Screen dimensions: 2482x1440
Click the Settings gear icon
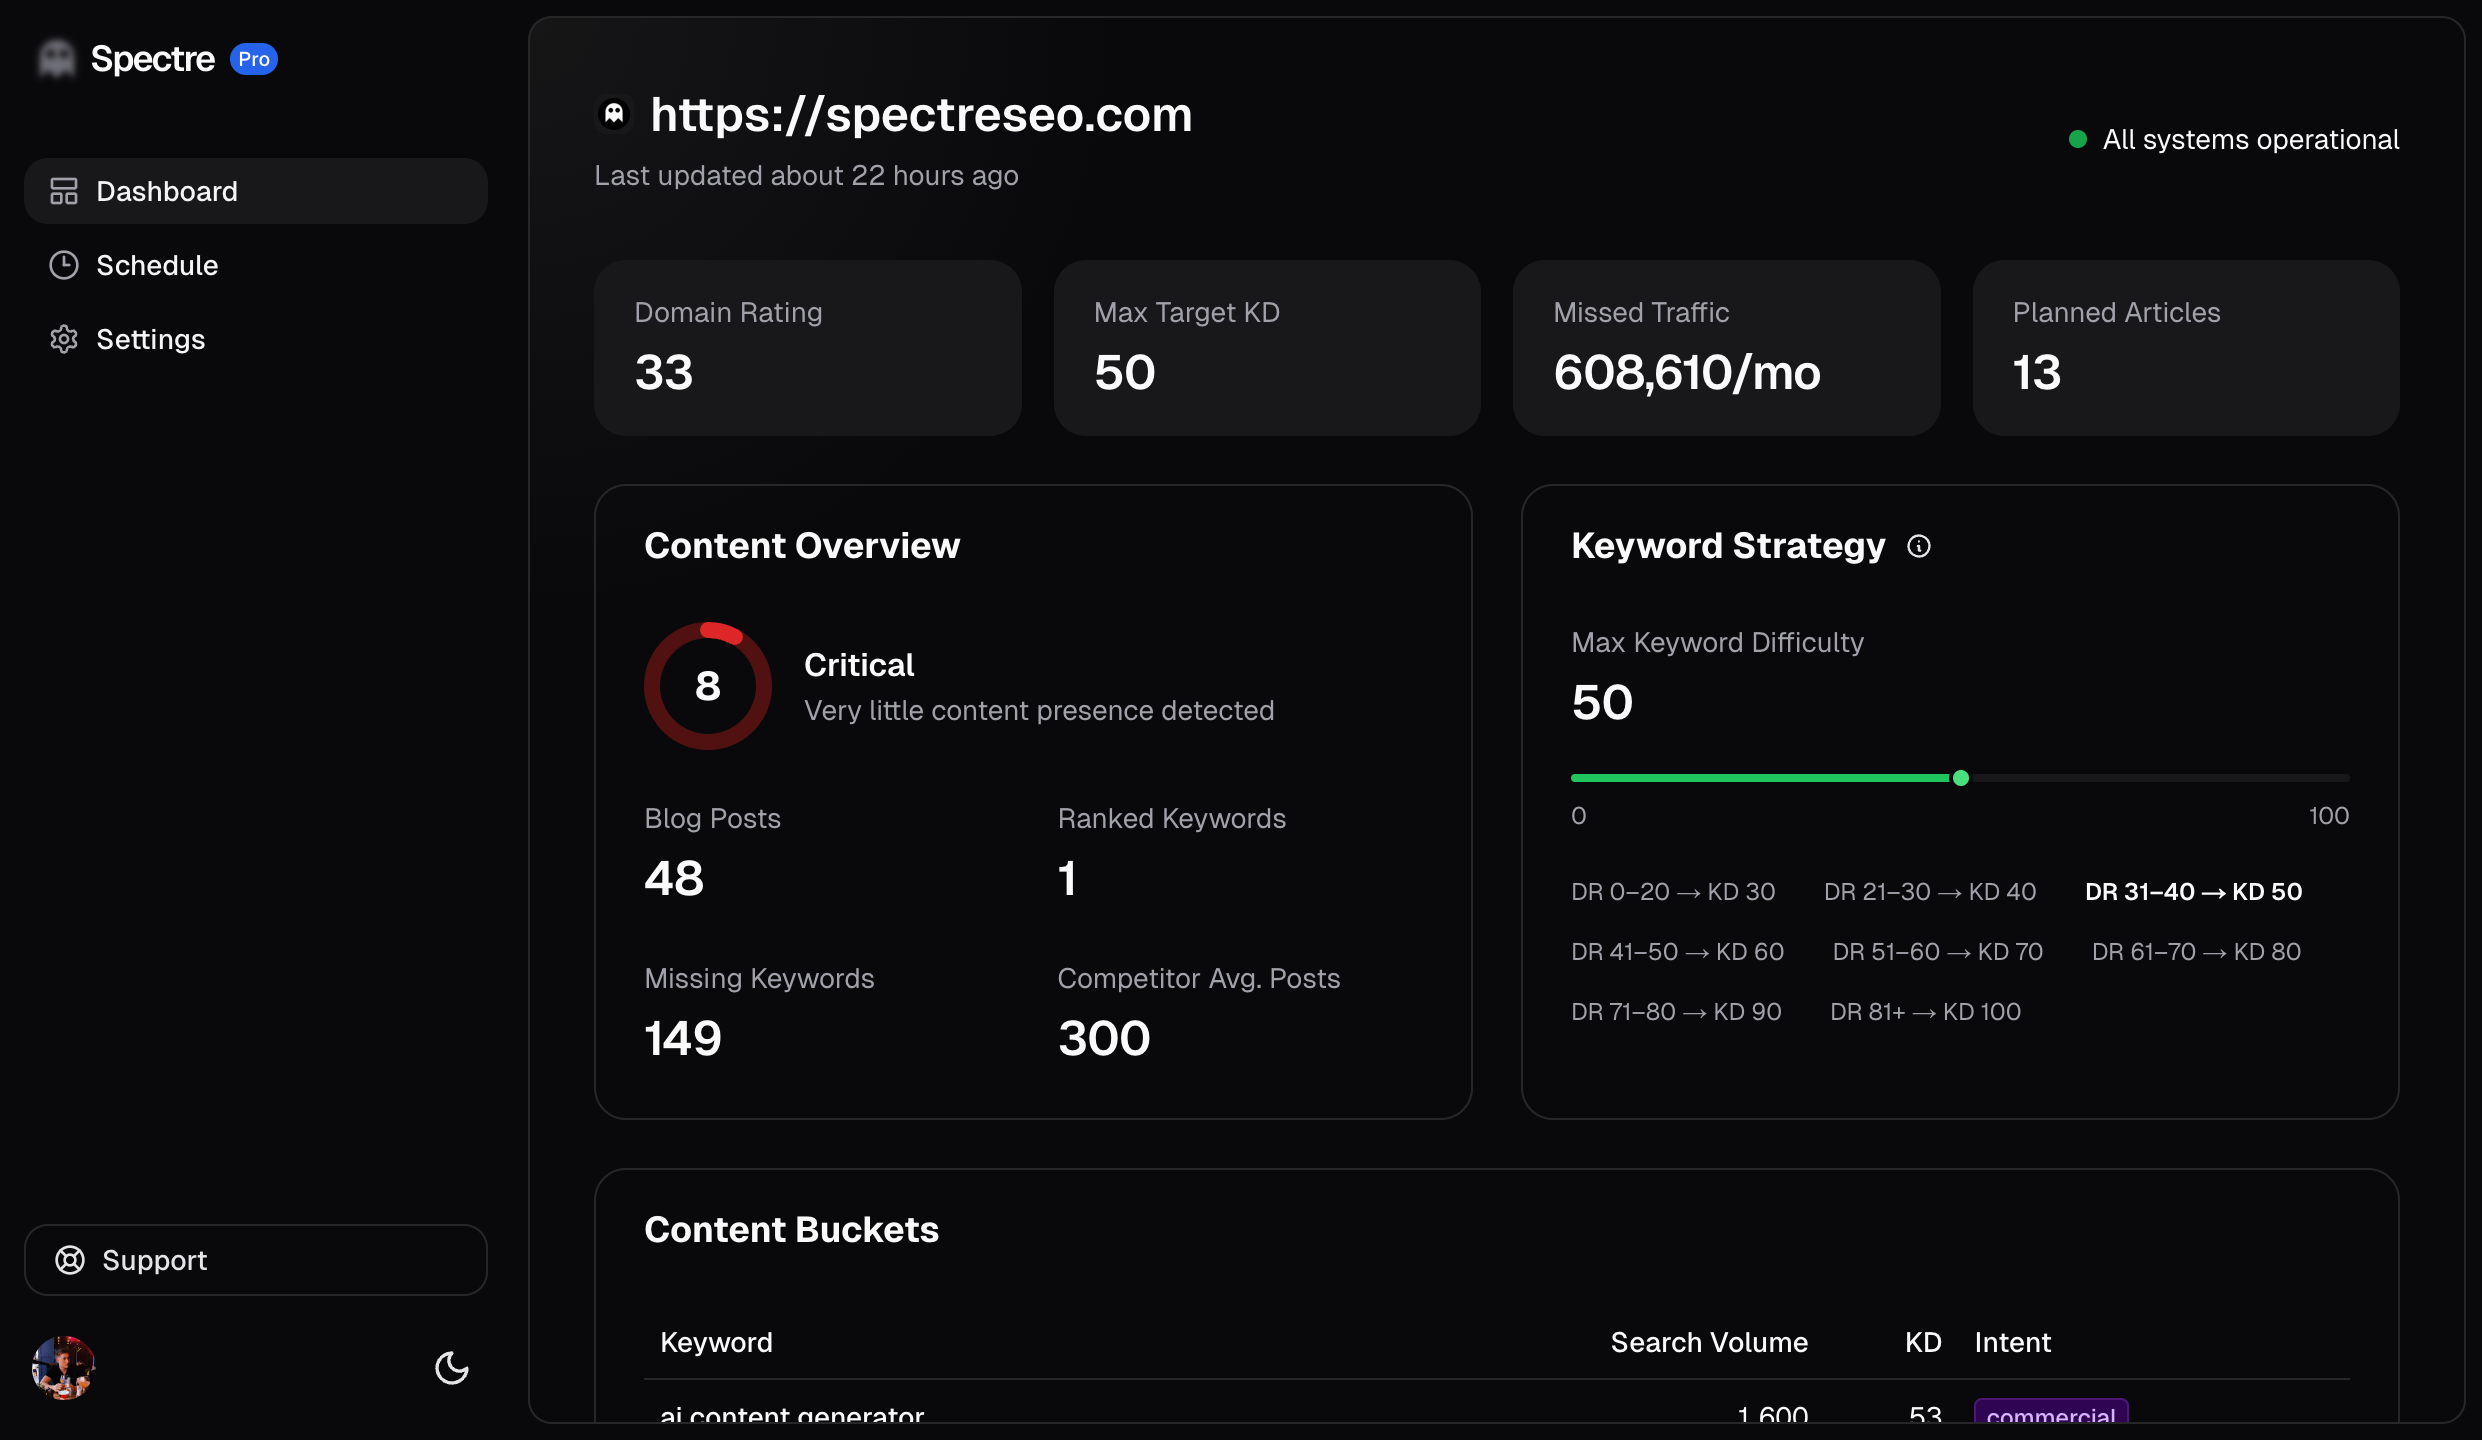pos(64,339)
